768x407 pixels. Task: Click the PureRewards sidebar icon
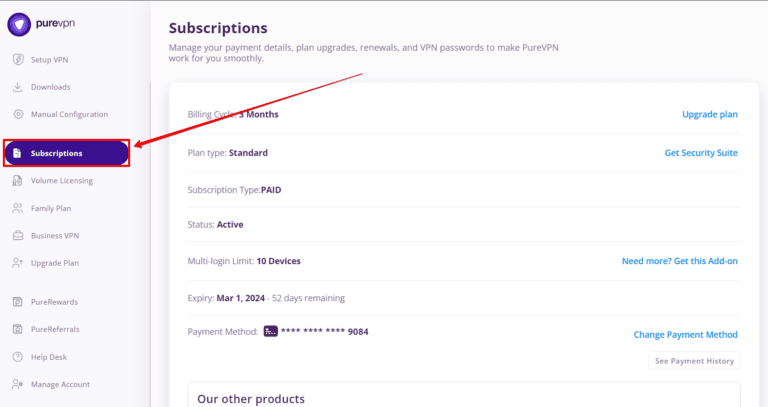coord(18,301)
